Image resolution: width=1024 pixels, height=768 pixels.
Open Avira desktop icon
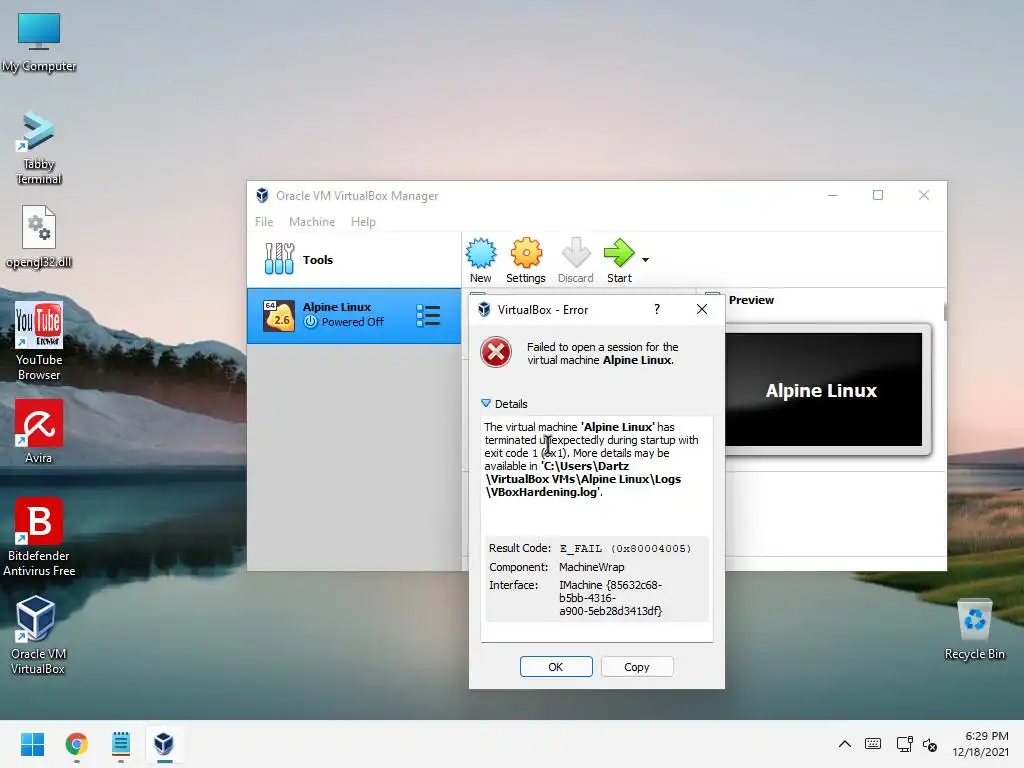point(39,431)
